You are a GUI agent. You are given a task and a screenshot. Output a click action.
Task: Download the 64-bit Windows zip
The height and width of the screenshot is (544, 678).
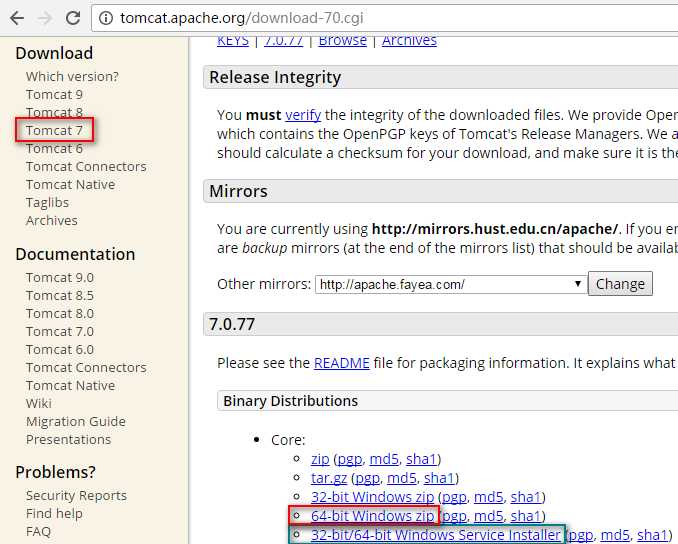(x=372, y=516)
